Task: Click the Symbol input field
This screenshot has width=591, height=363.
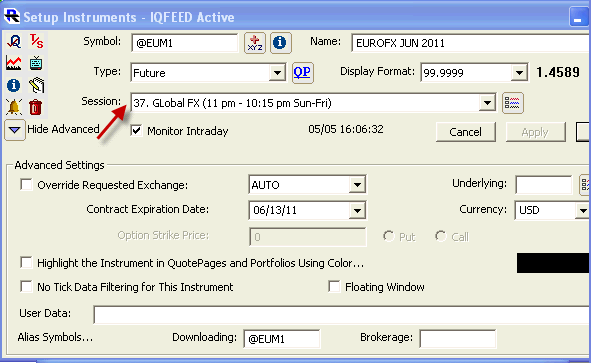Action: (185, 43)
